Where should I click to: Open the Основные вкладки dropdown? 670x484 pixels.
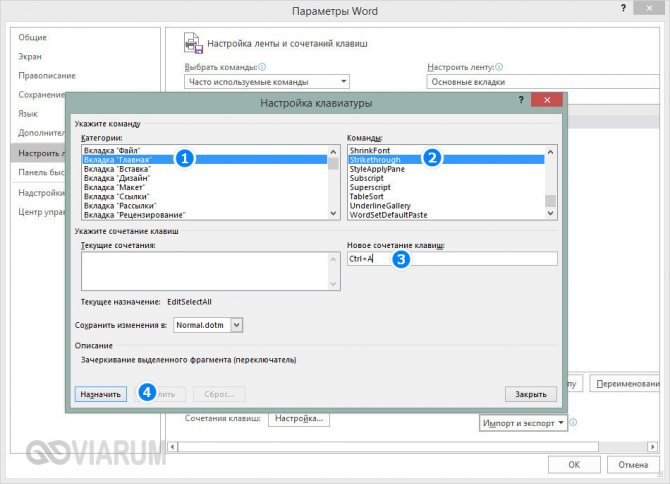[x=543, y=82]
